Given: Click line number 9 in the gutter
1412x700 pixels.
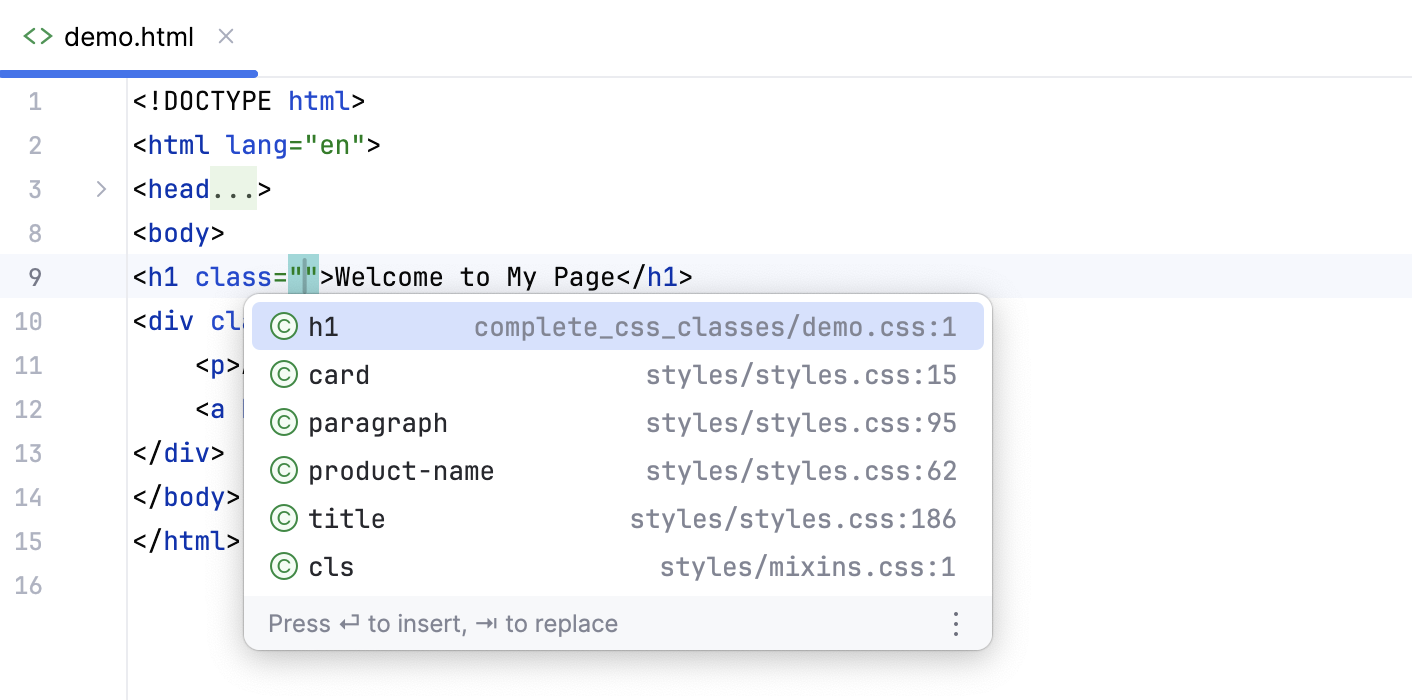Looking at the screenshot, I should 35,276.
